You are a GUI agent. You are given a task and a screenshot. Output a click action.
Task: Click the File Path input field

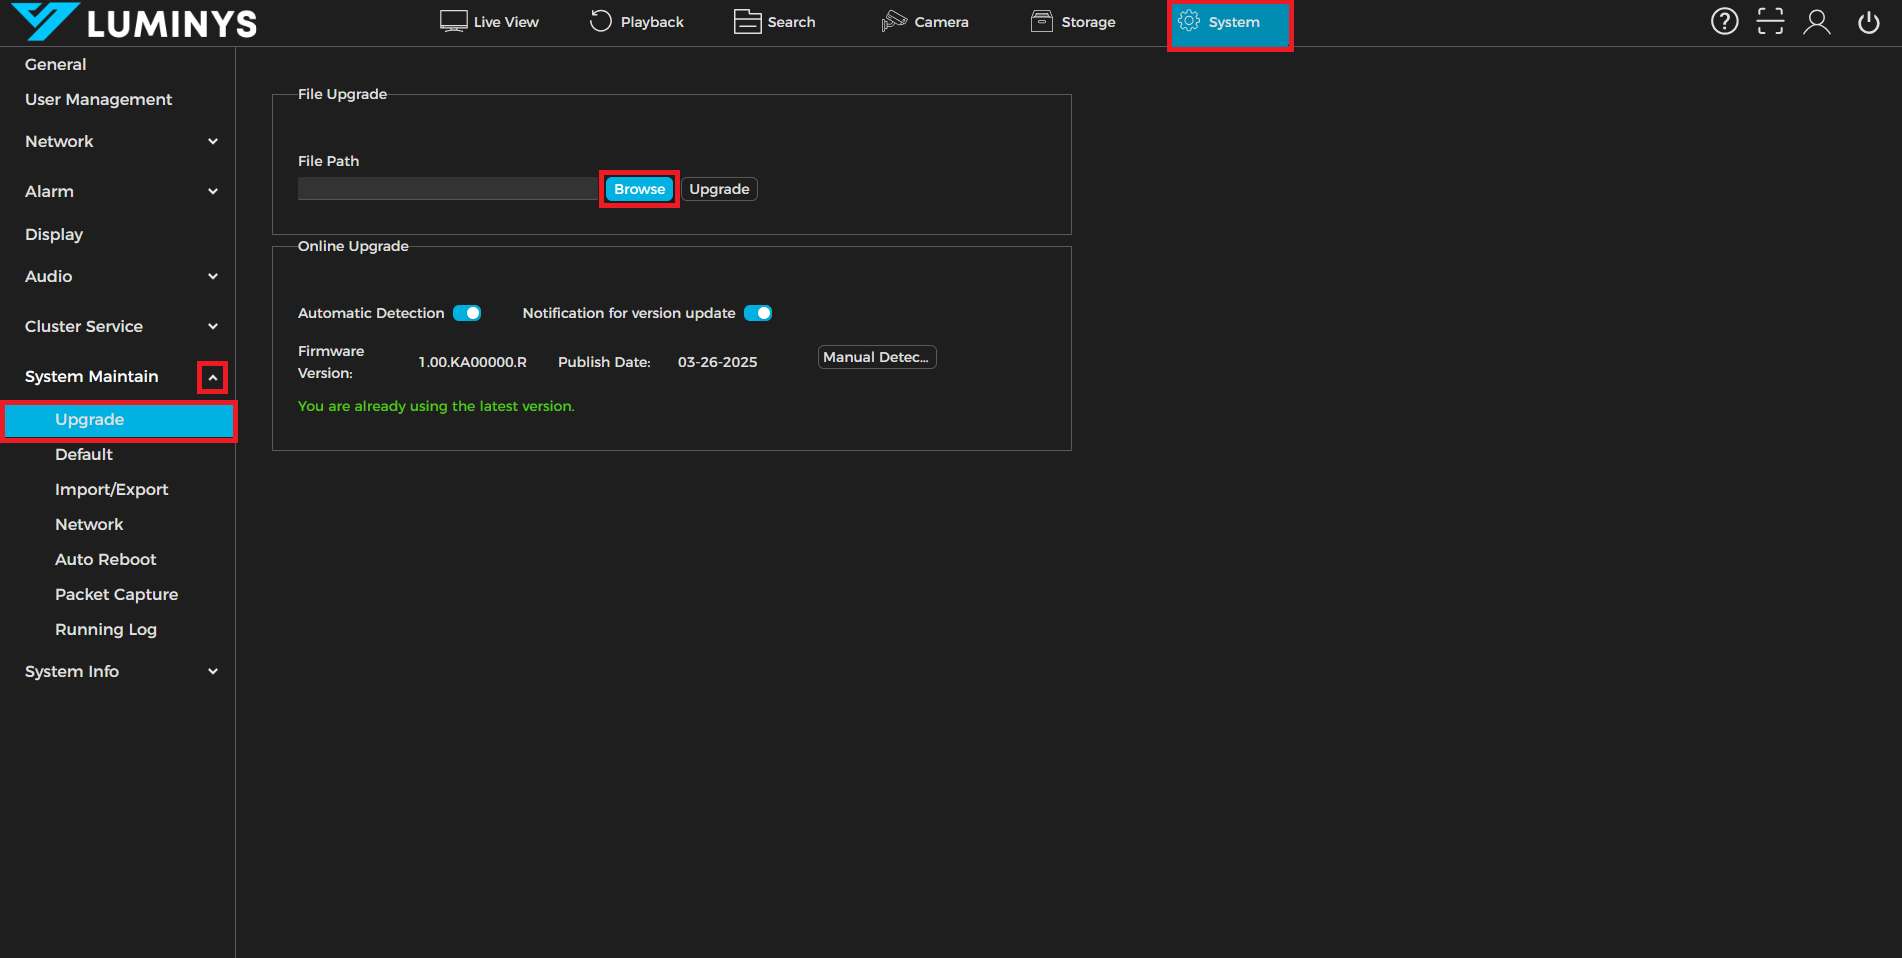447,189
